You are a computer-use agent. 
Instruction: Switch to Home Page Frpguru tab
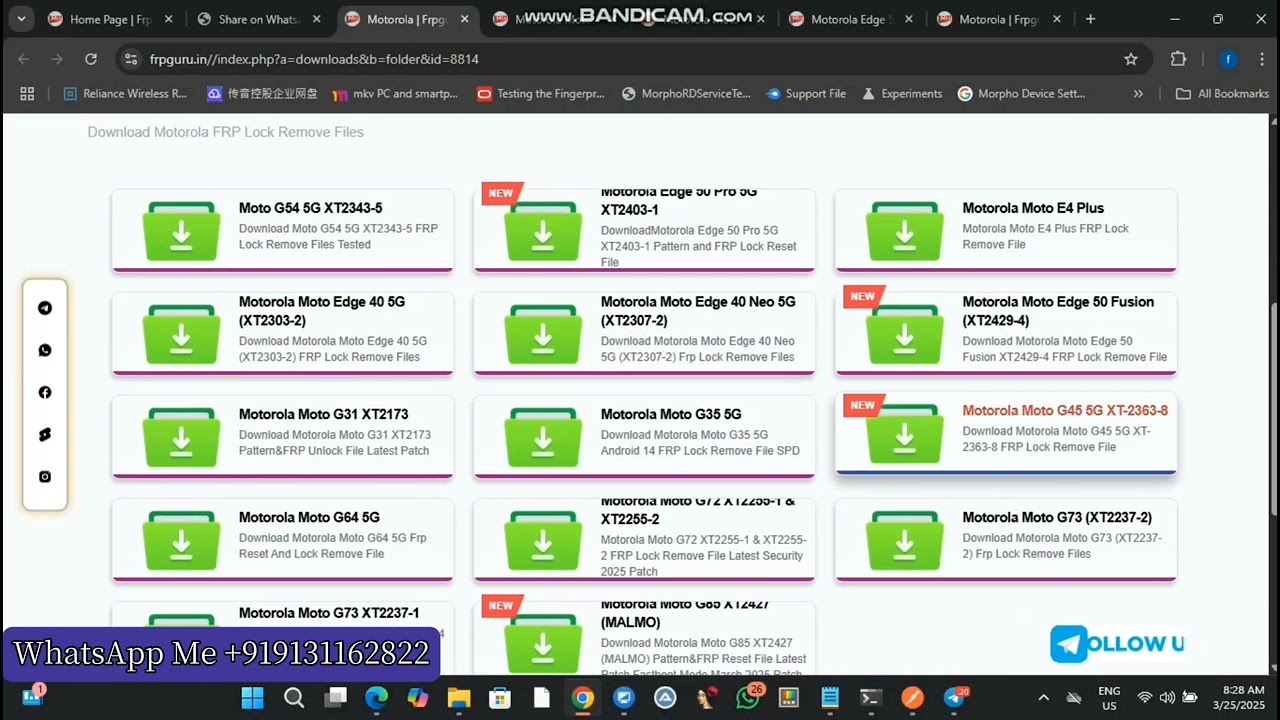[x=110, y=19]
